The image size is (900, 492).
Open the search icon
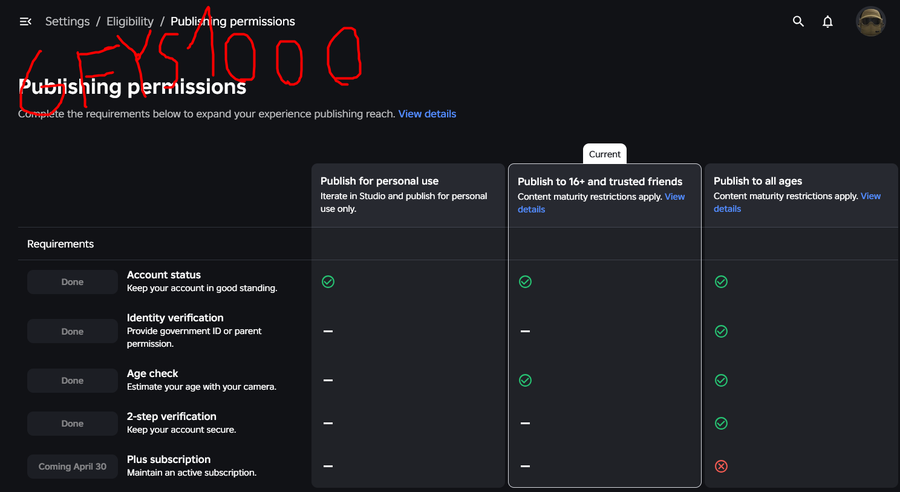[798, 21]
